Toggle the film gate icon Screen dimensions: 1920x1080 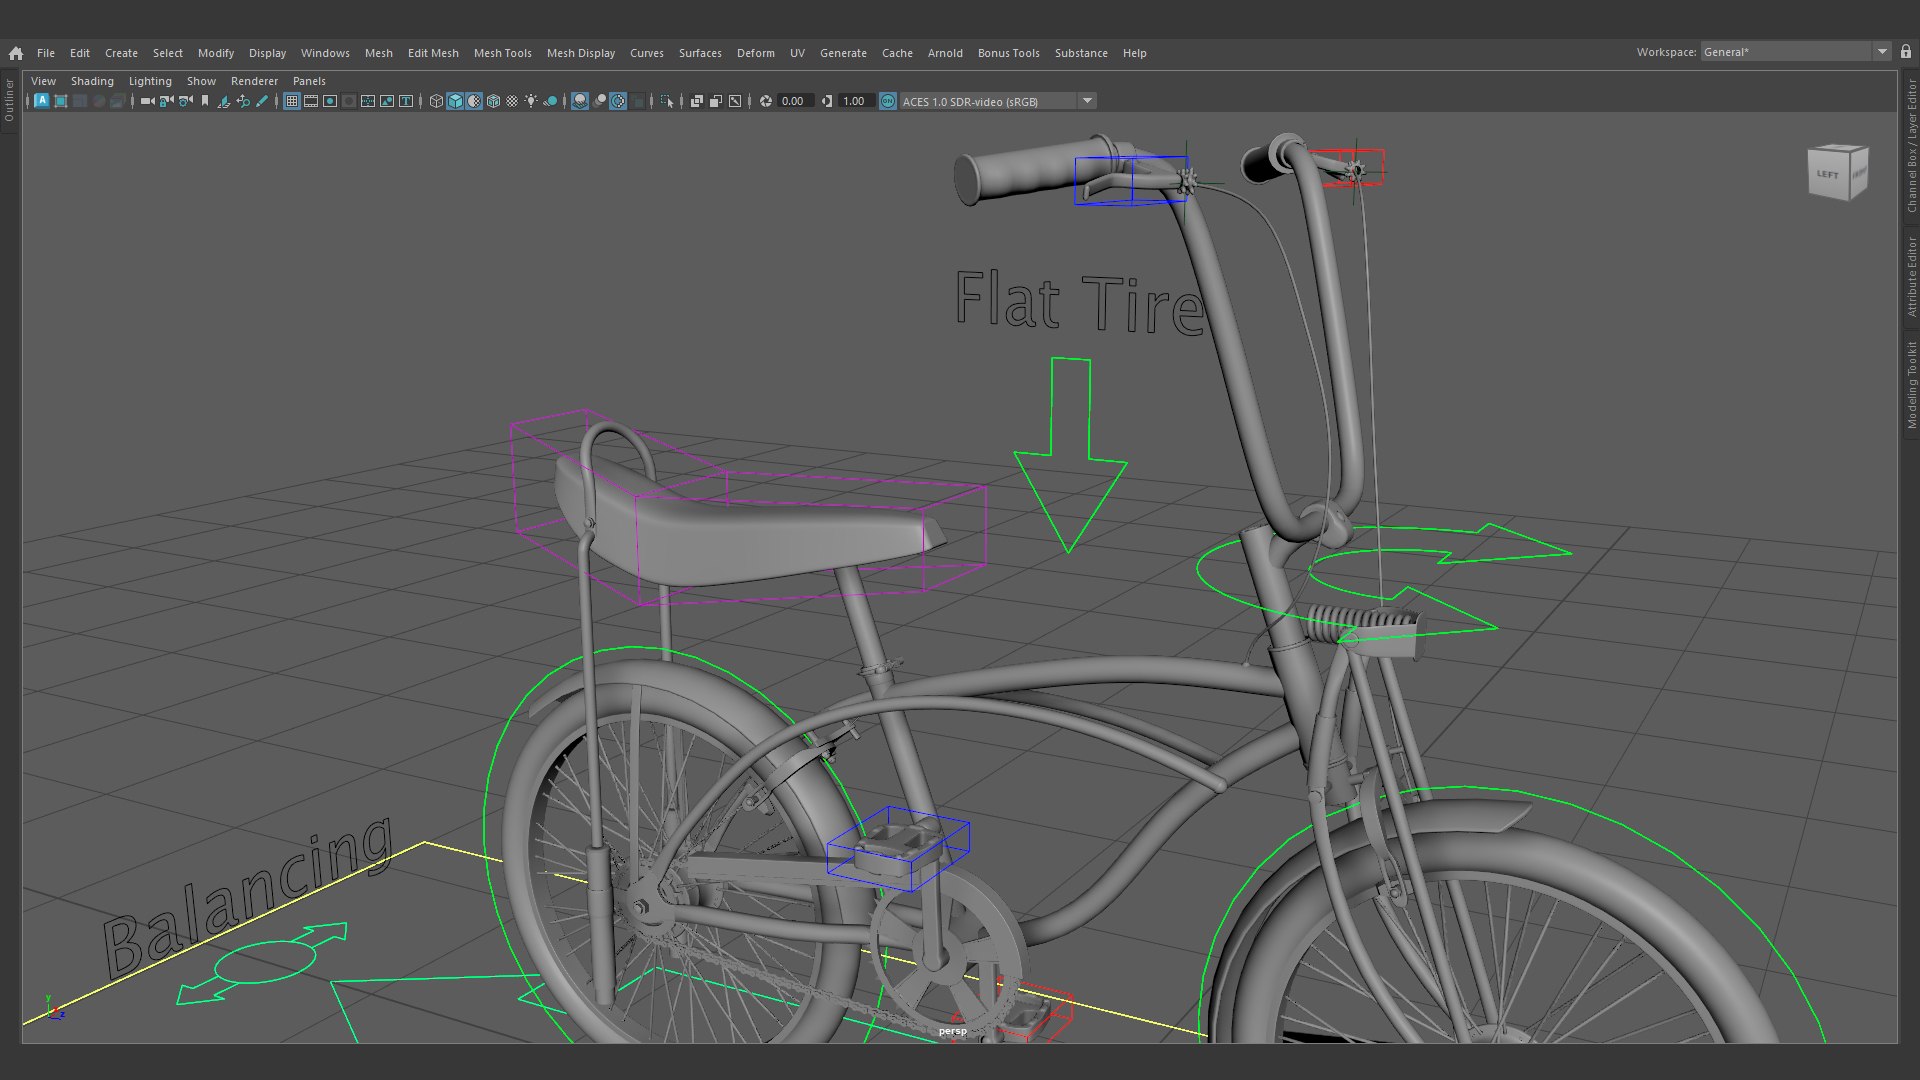coord(311,101)
